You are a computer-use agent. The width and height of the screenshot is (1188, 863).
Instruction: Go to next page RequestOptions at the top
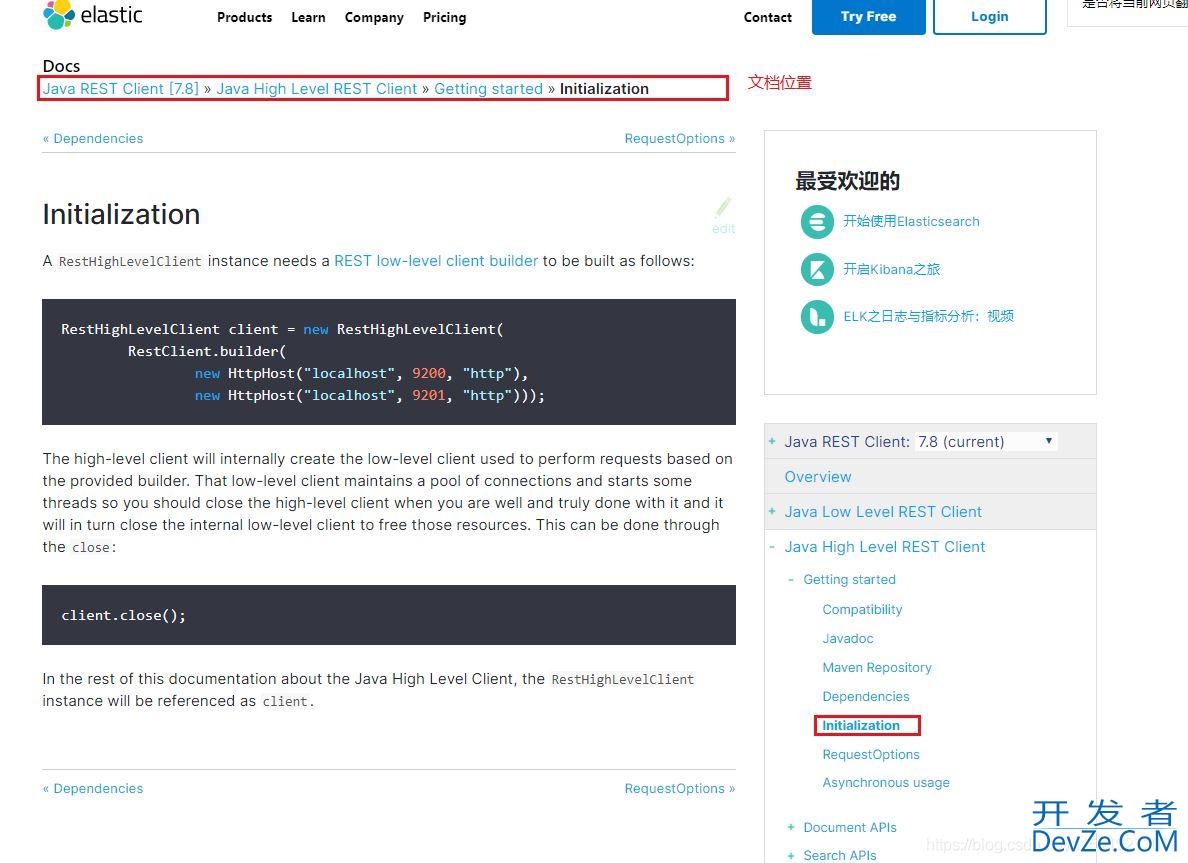point(680,139)
